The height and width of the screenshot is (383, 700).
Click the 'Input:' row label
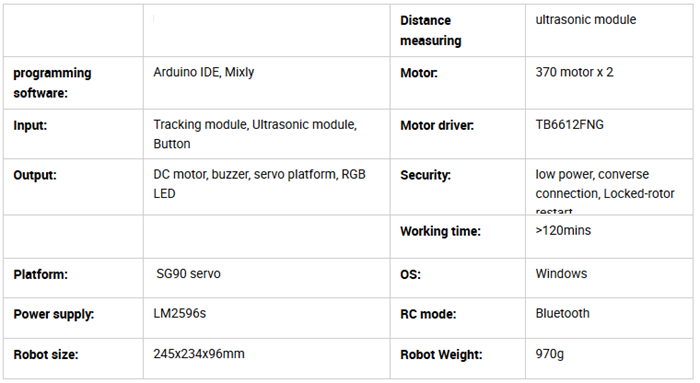click(30, 125)
